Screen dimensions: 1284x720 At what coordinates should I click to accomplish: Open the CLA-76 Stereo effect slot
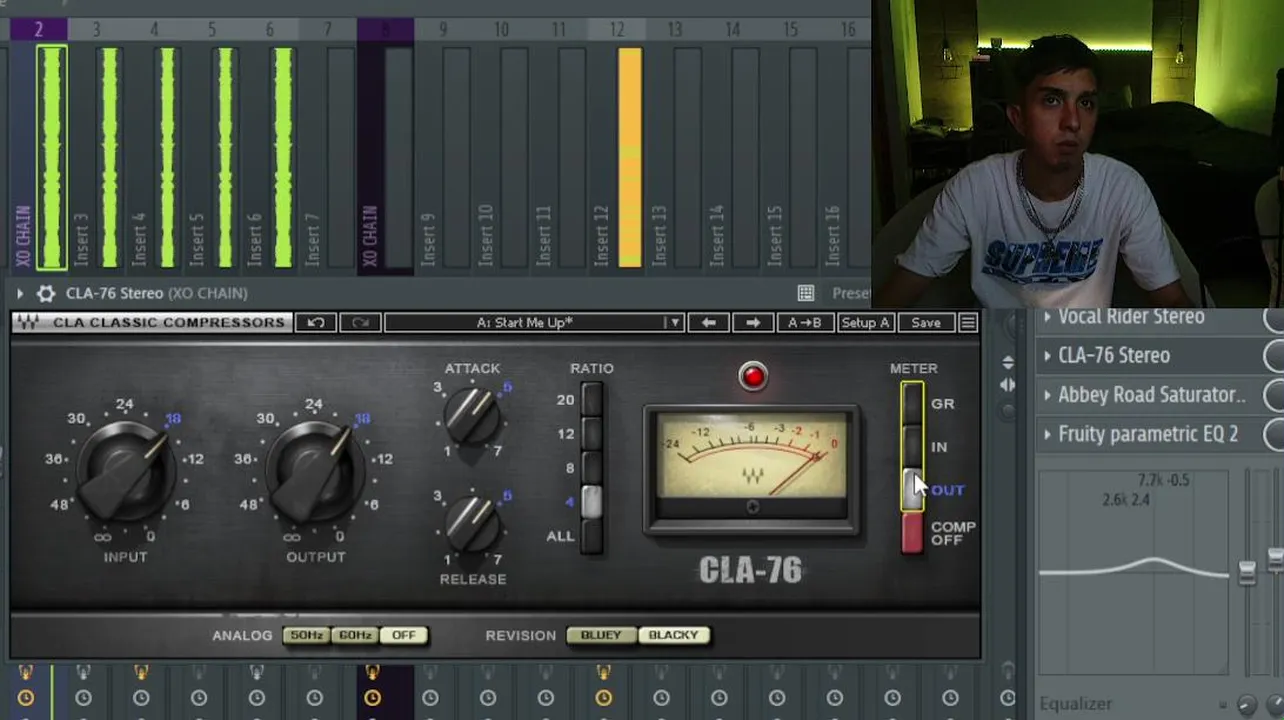click(1114, 355)
